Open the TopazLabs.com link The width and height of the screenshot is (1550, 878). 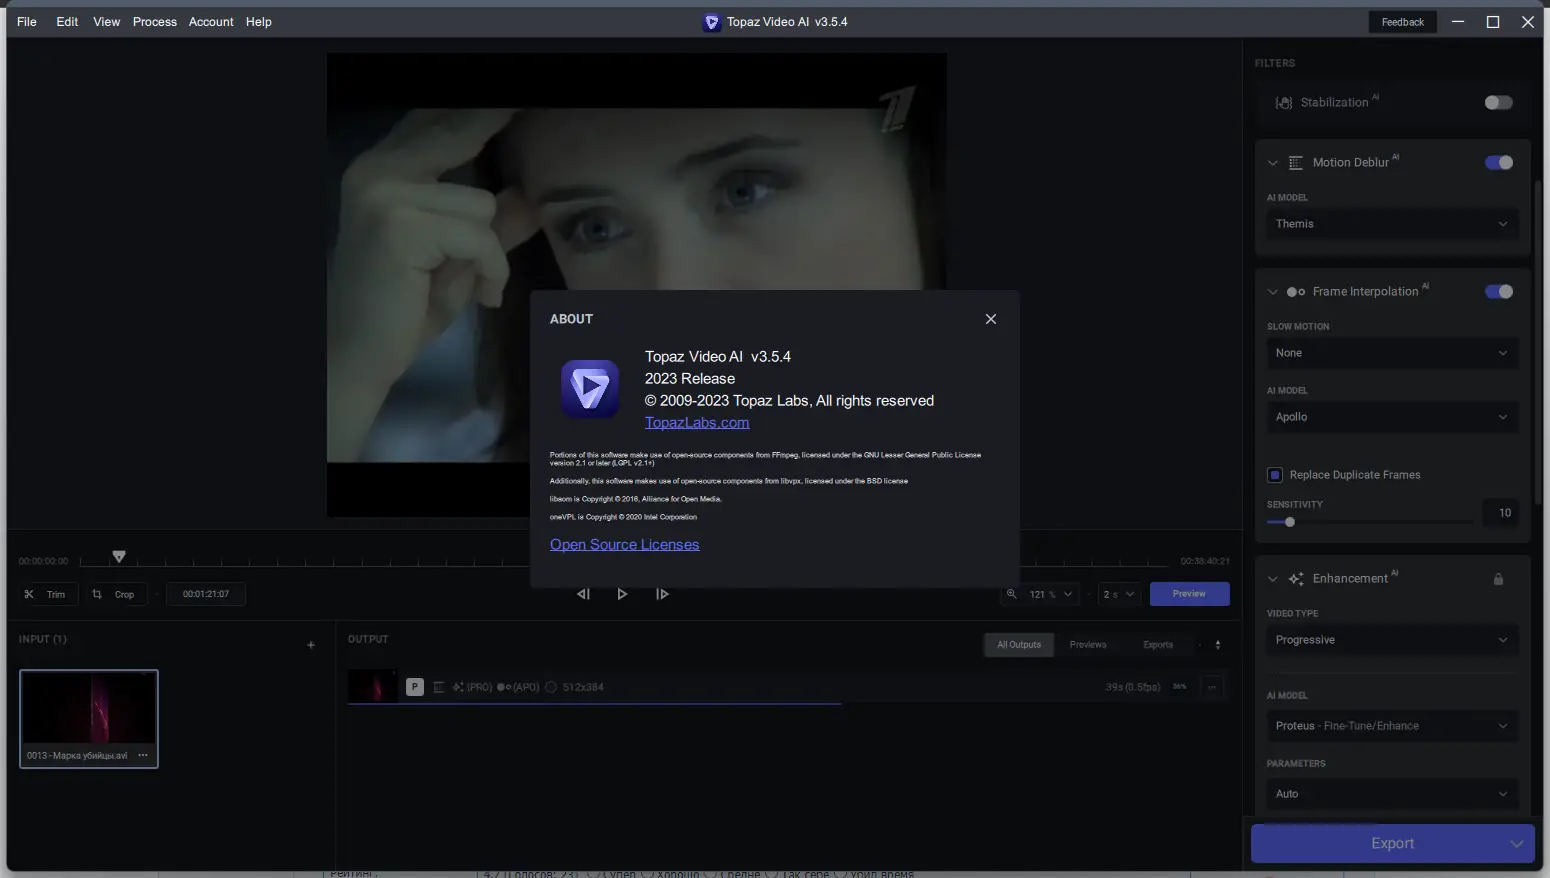coord(697,423)
